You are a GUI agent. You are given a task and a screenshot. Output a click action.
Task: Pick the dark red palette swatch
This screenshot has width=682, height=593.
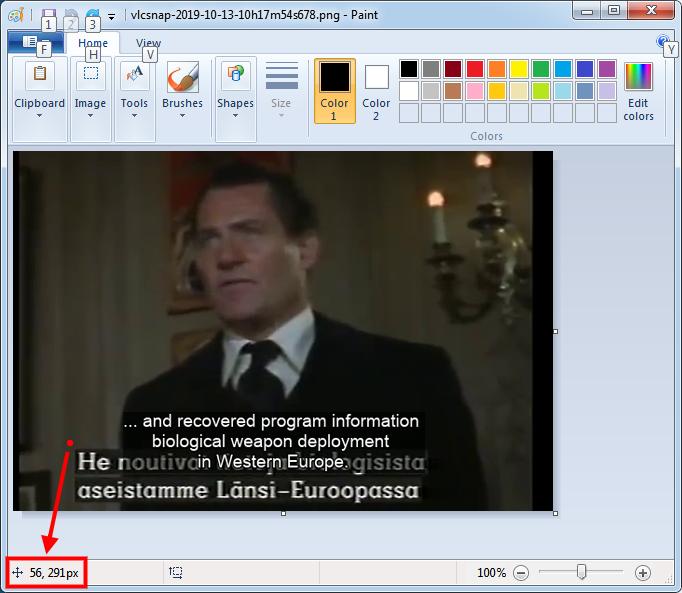[453, 69]
